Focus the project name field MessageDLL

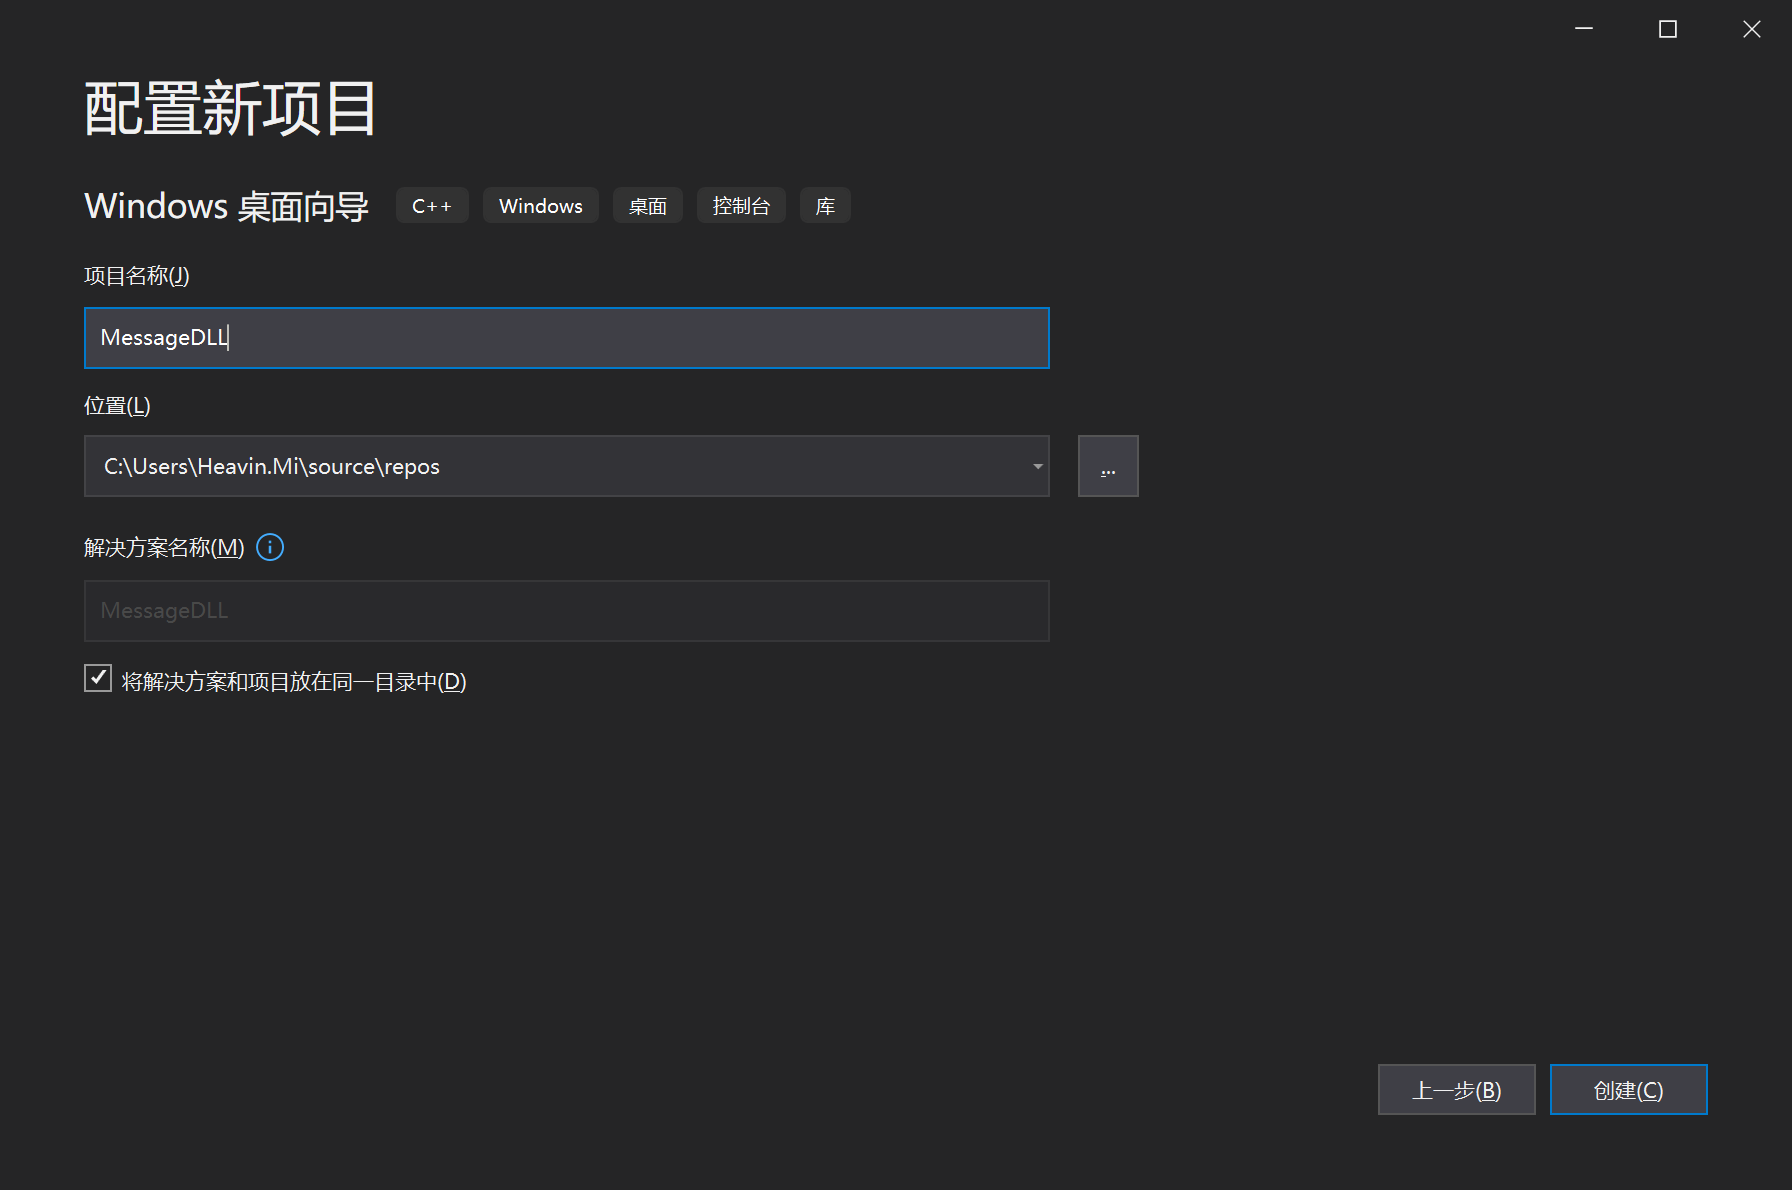point(567,338)
